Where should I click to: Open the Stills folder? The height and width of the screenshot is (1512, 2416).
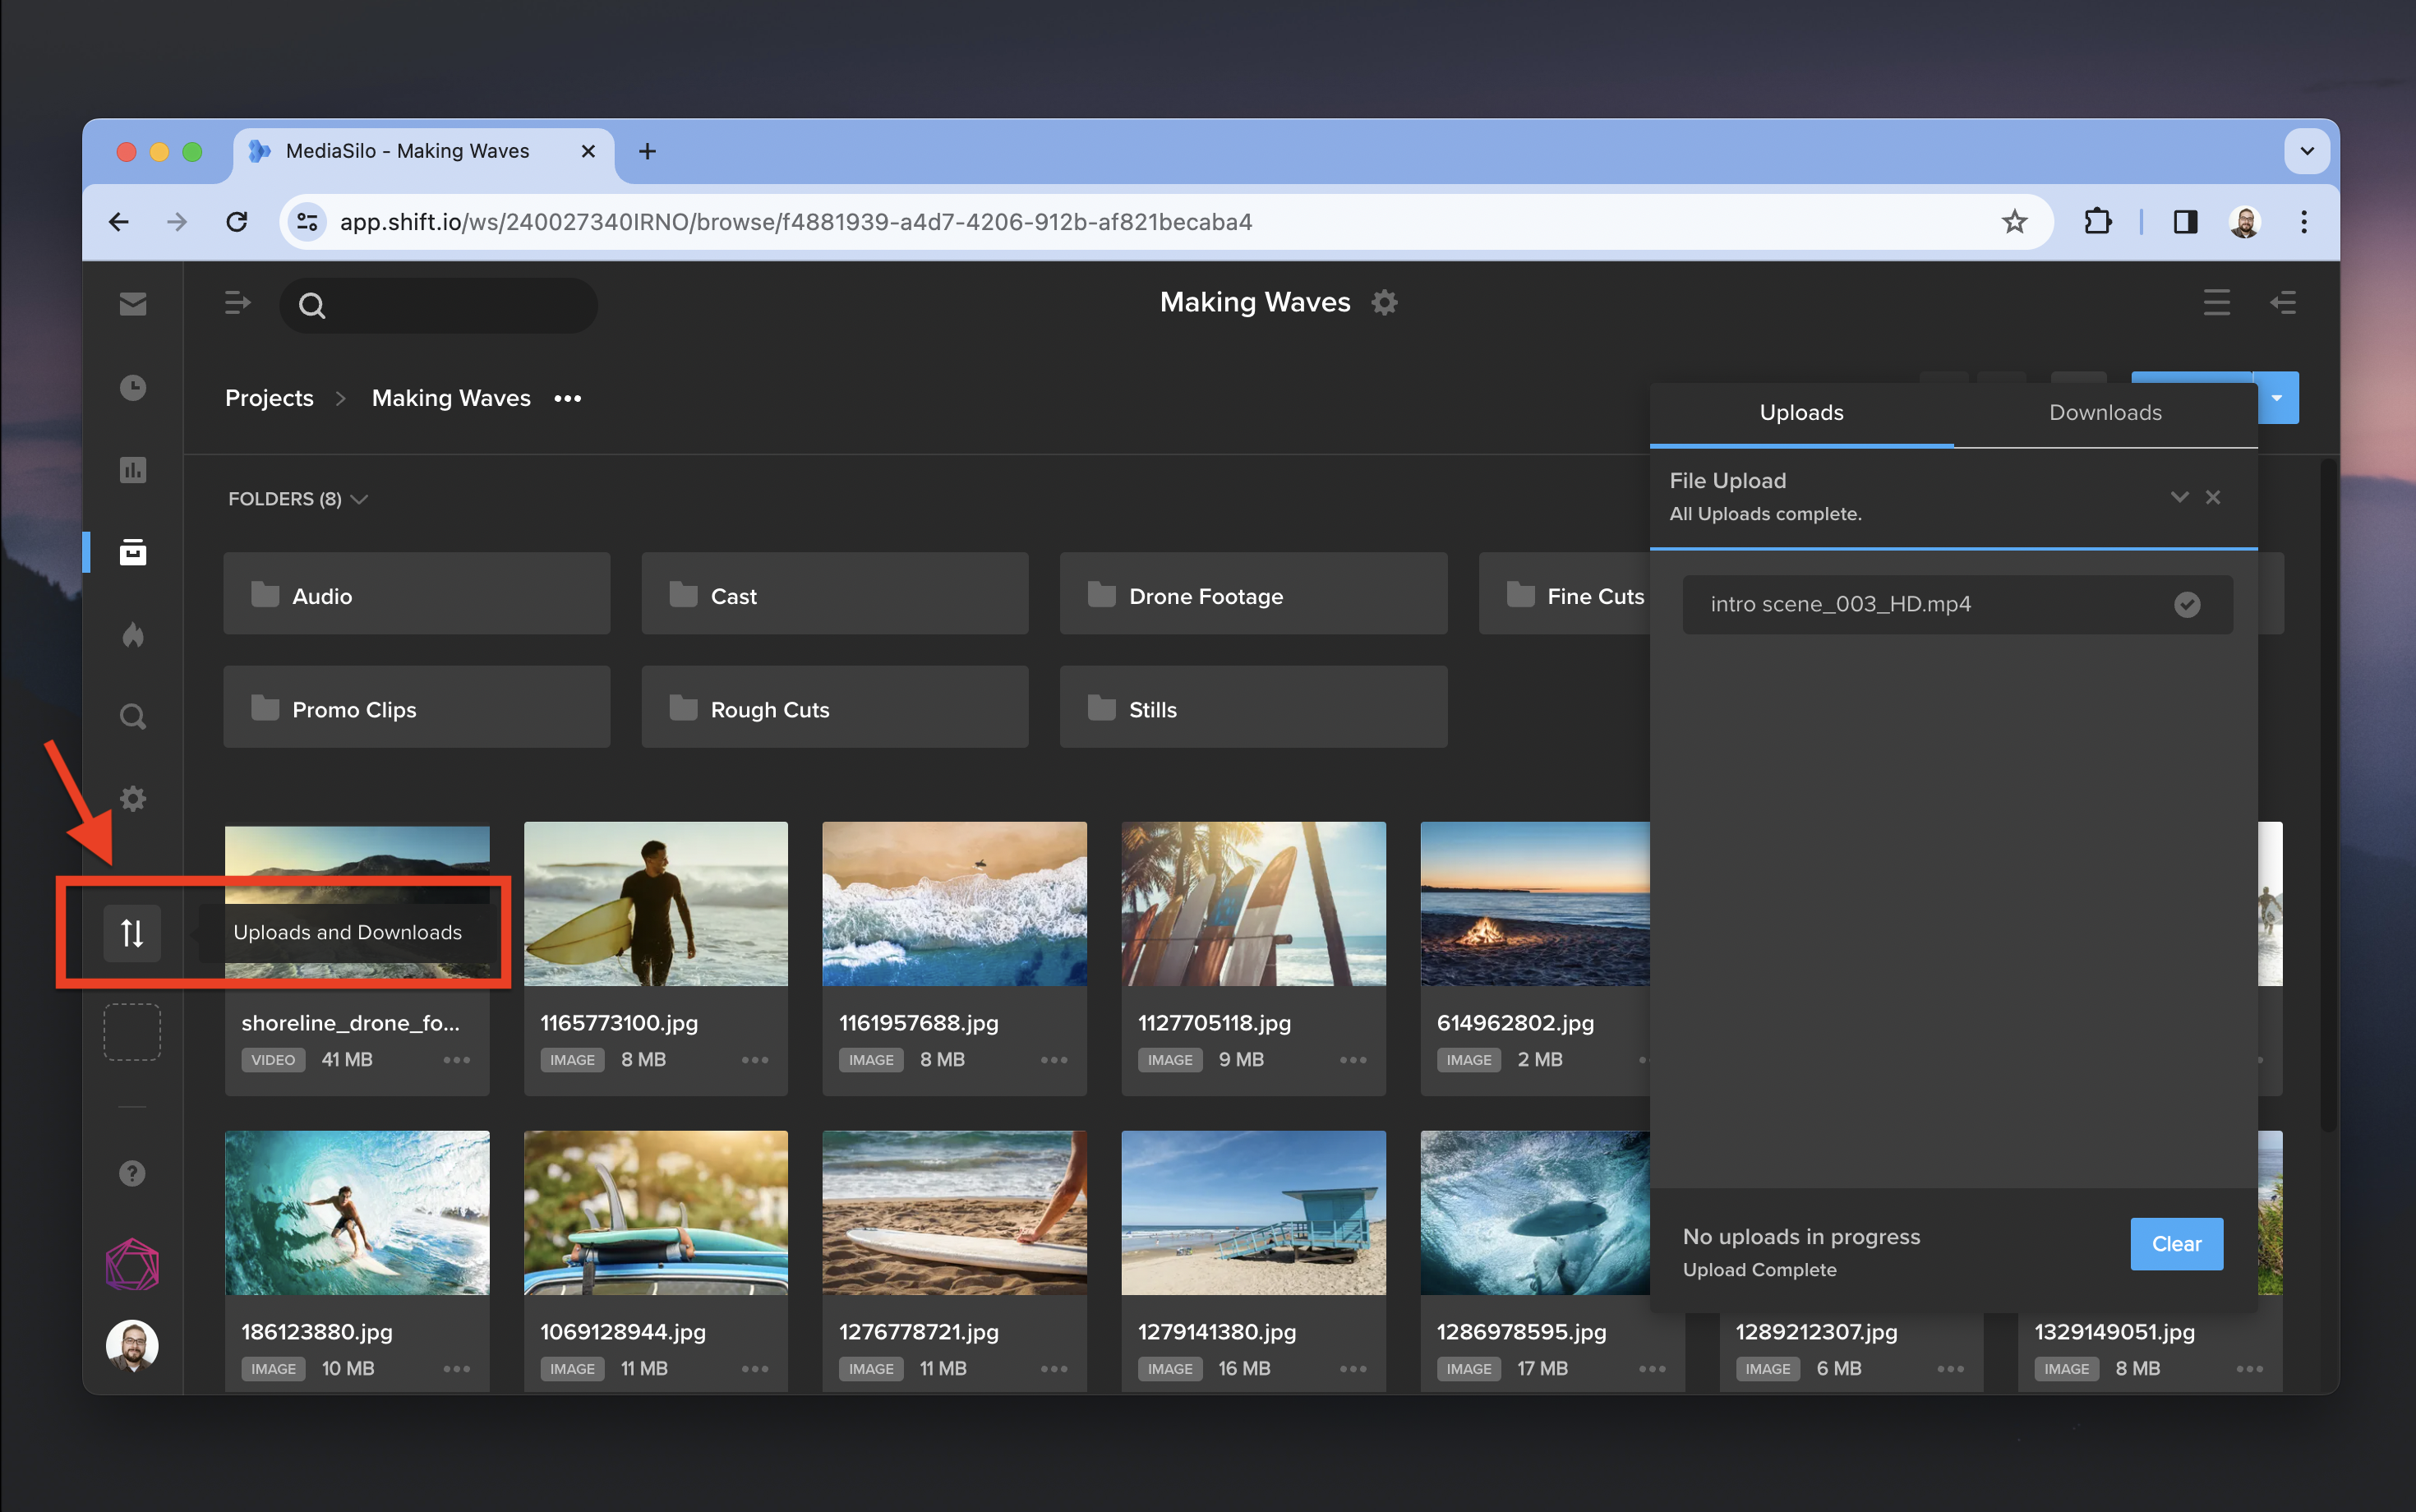(x=1253, y=707)
